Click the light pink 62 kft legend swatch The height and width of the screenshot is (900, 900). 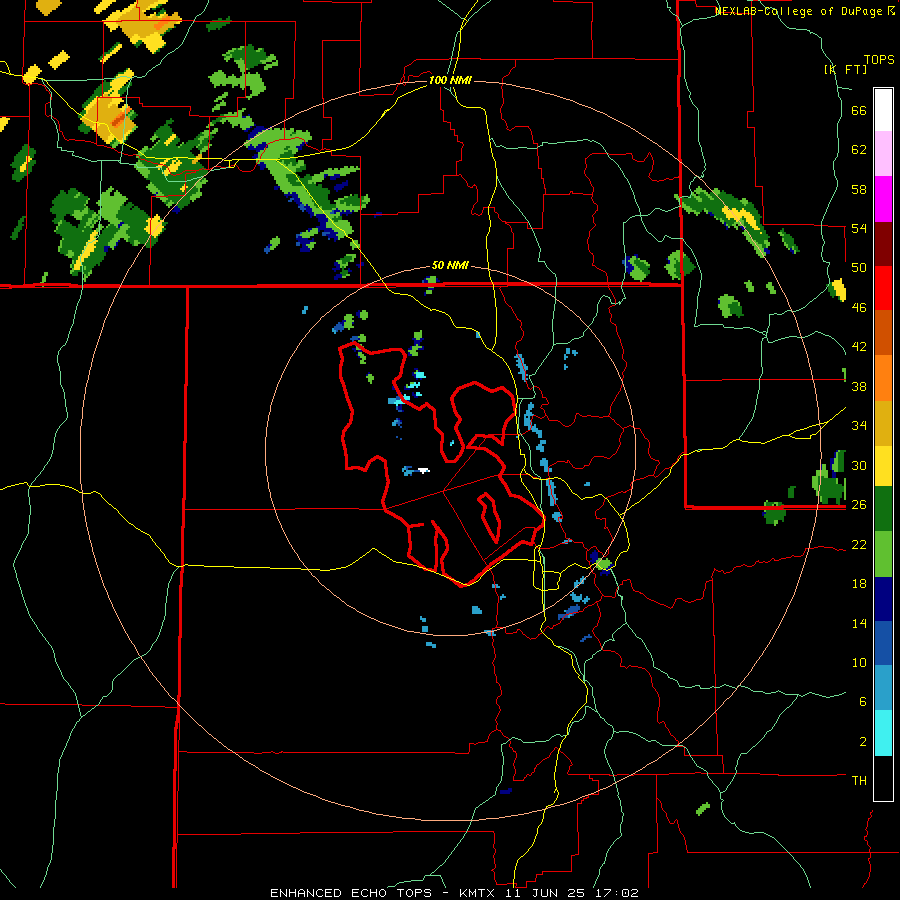click(883, 153)
